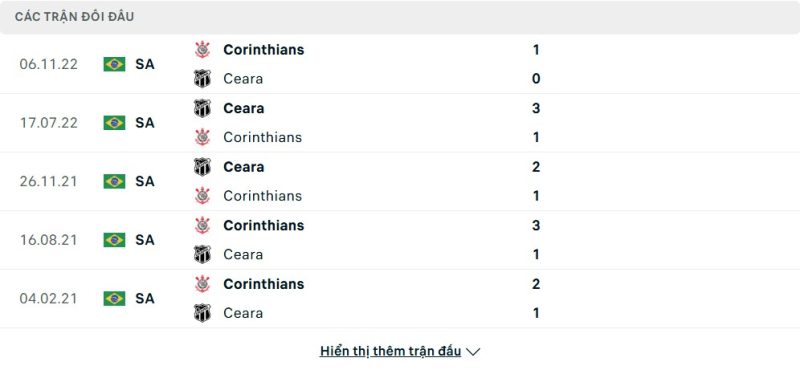800x374 pixels.
Task: Open Hiển thị thêm trận đấu link
Action: pyautogui.click(x=390, y=351)
